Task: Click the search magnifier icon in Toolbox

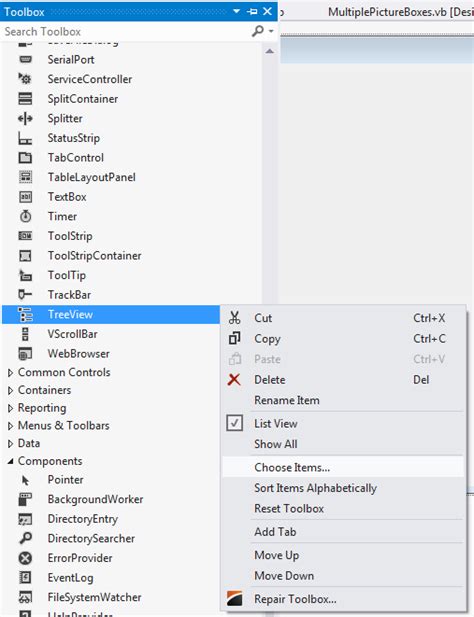Action: coord(258,31)
